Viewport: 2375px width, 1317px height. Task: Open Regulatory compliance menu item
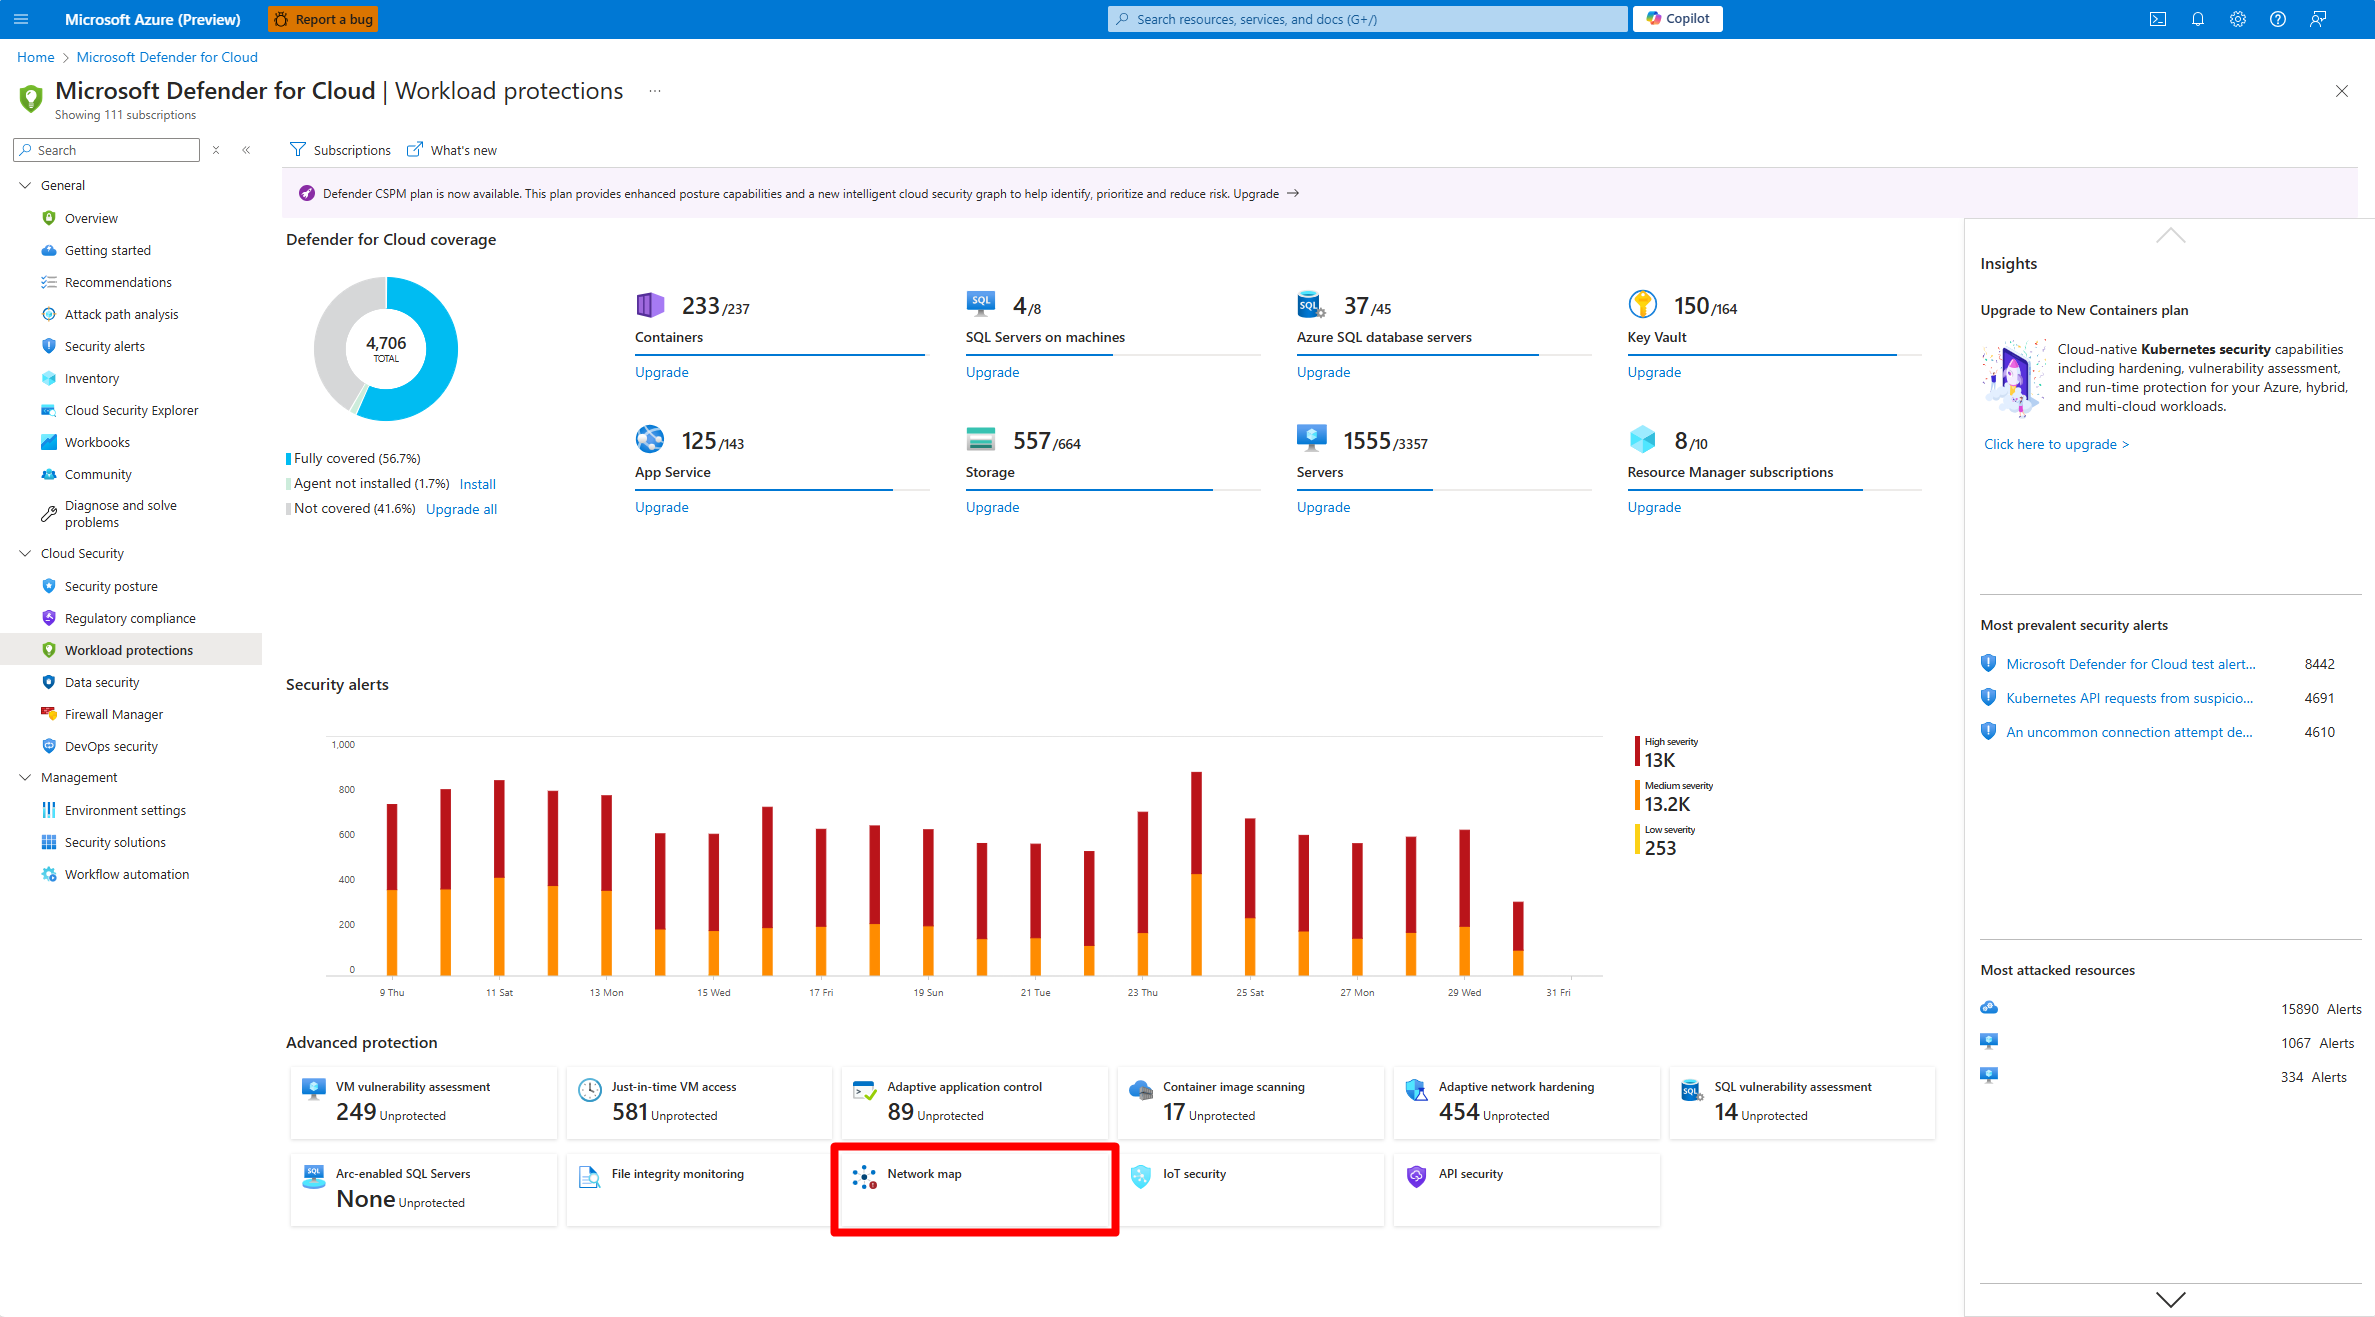click(x=130, y=618)
